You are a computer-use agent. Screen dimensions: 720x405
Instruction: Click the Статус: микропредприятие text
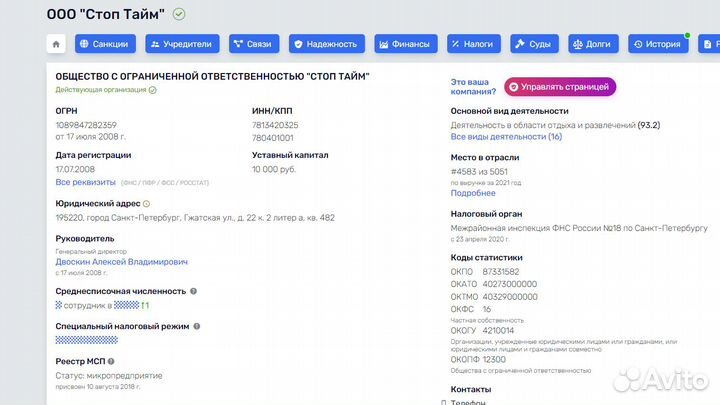109,376
